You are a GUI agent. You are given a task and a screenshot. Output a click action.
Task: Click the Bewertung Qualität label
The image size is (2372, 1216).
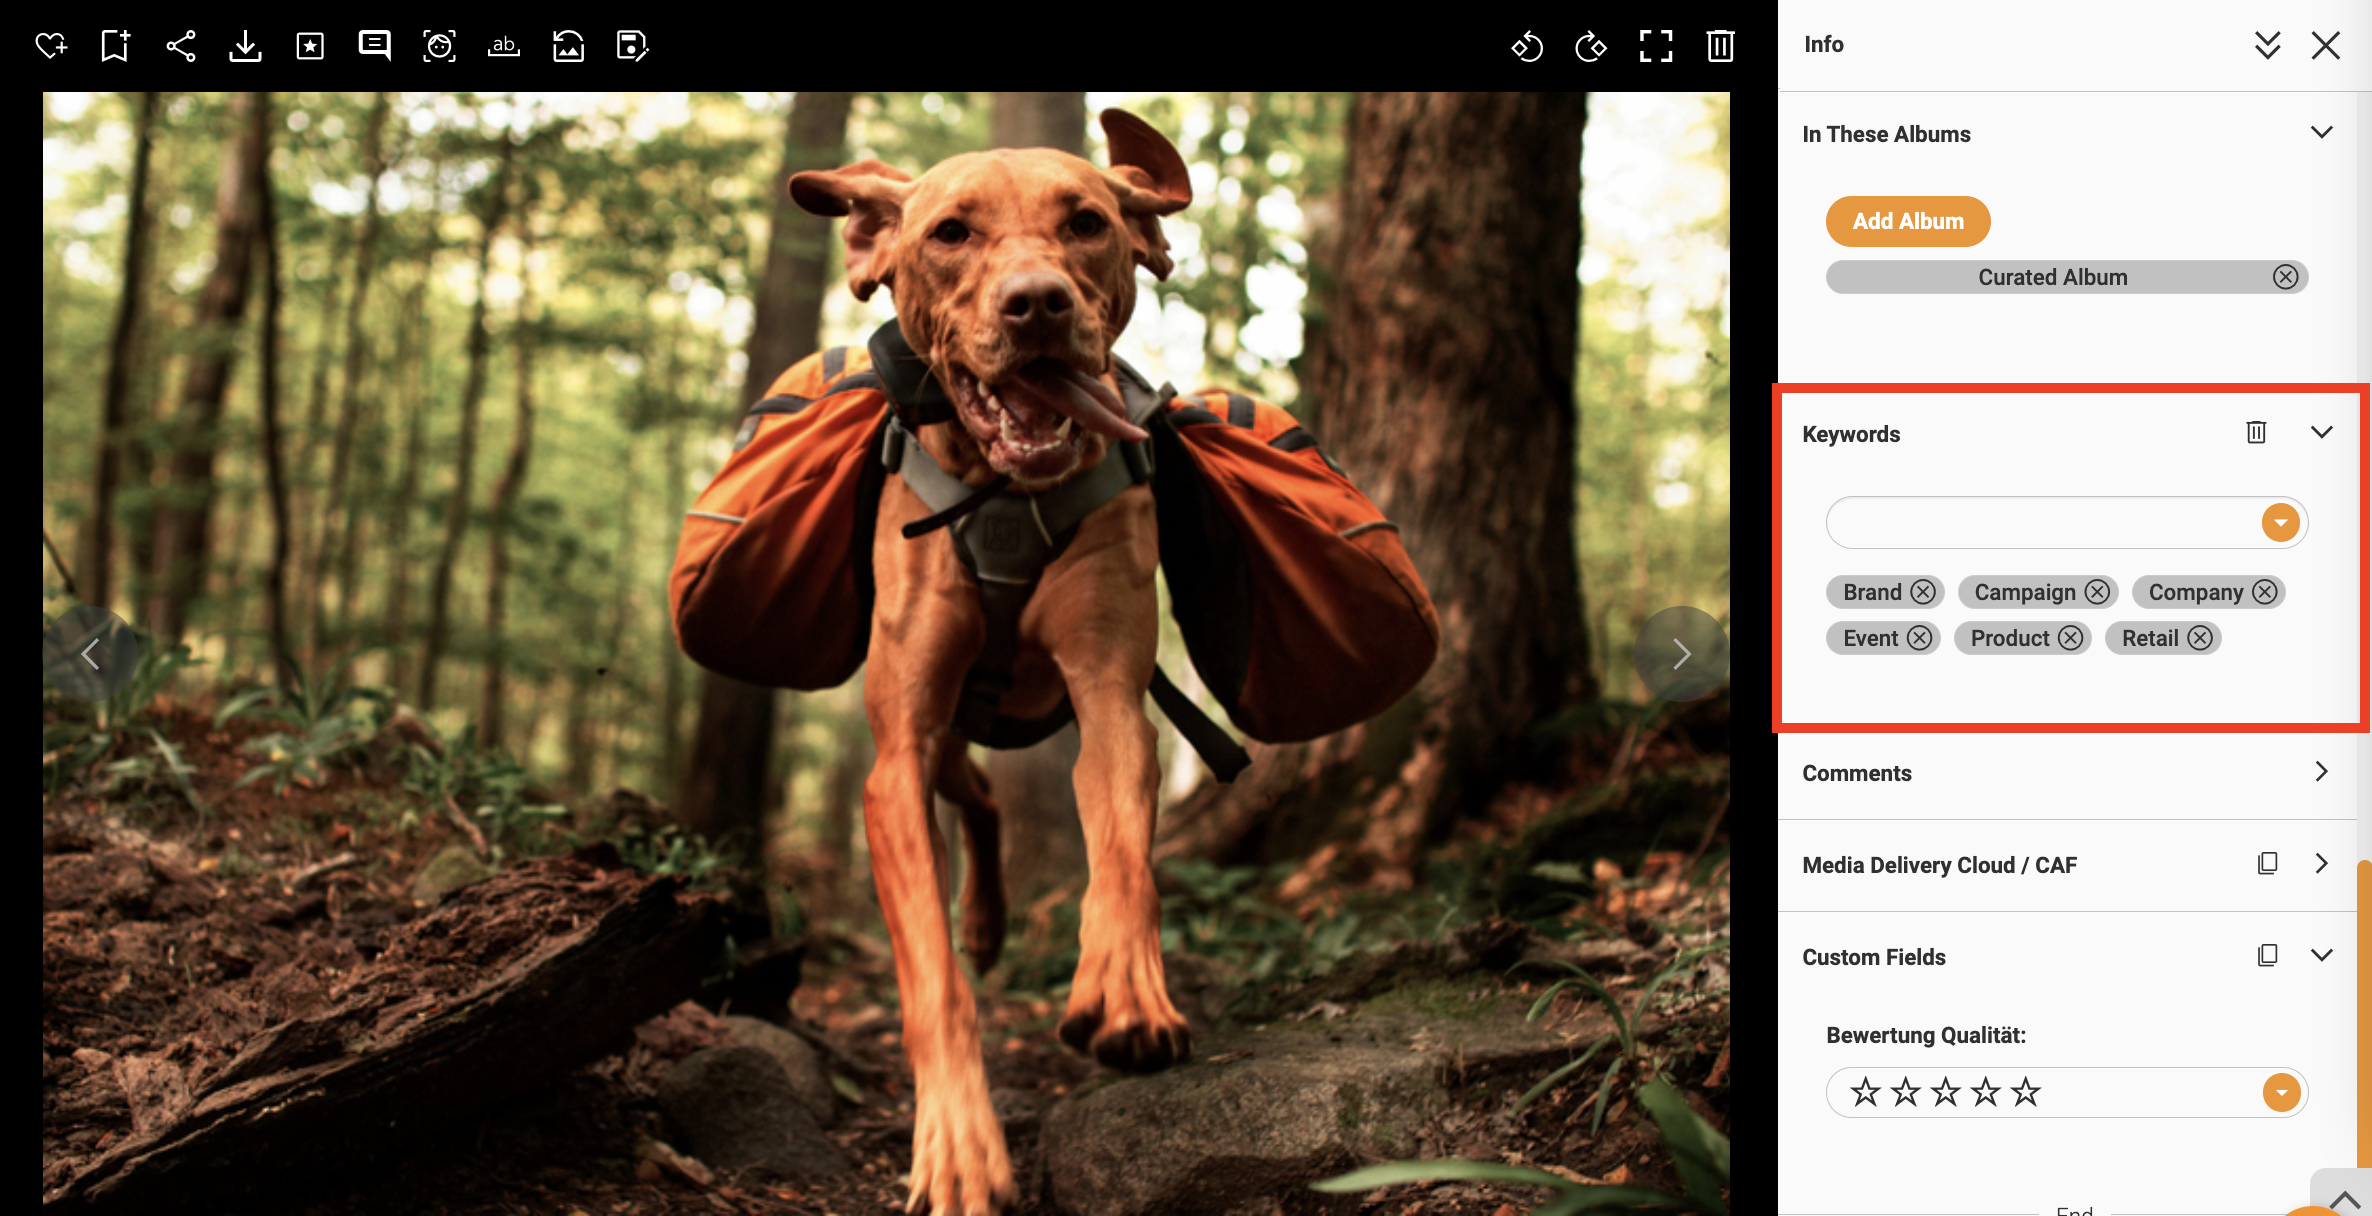tap(1926, 1035)
